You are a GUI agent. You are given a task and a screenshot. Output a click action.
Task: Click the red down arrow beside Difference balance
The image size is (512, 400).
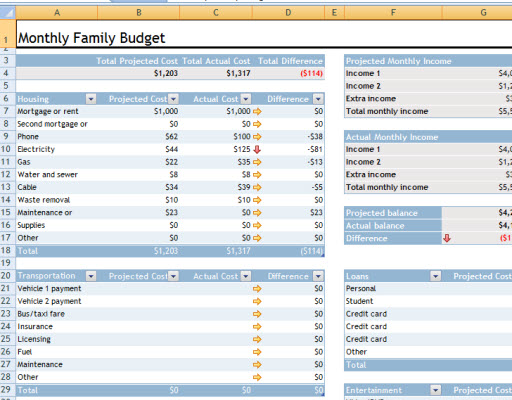click(447, 238)
